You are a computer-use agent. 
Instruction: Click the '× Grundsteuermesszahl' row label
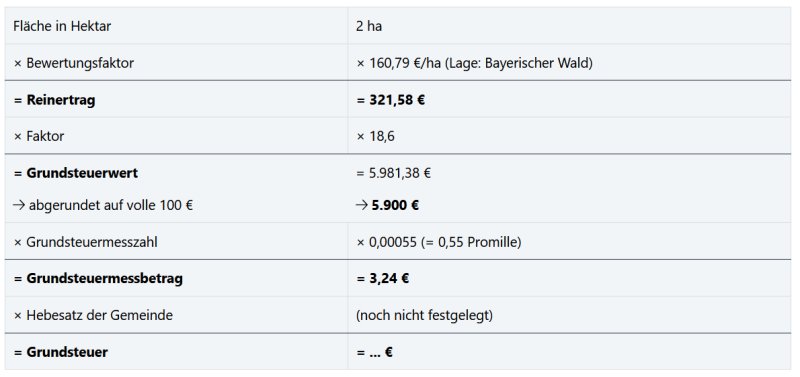pos(85,242)
